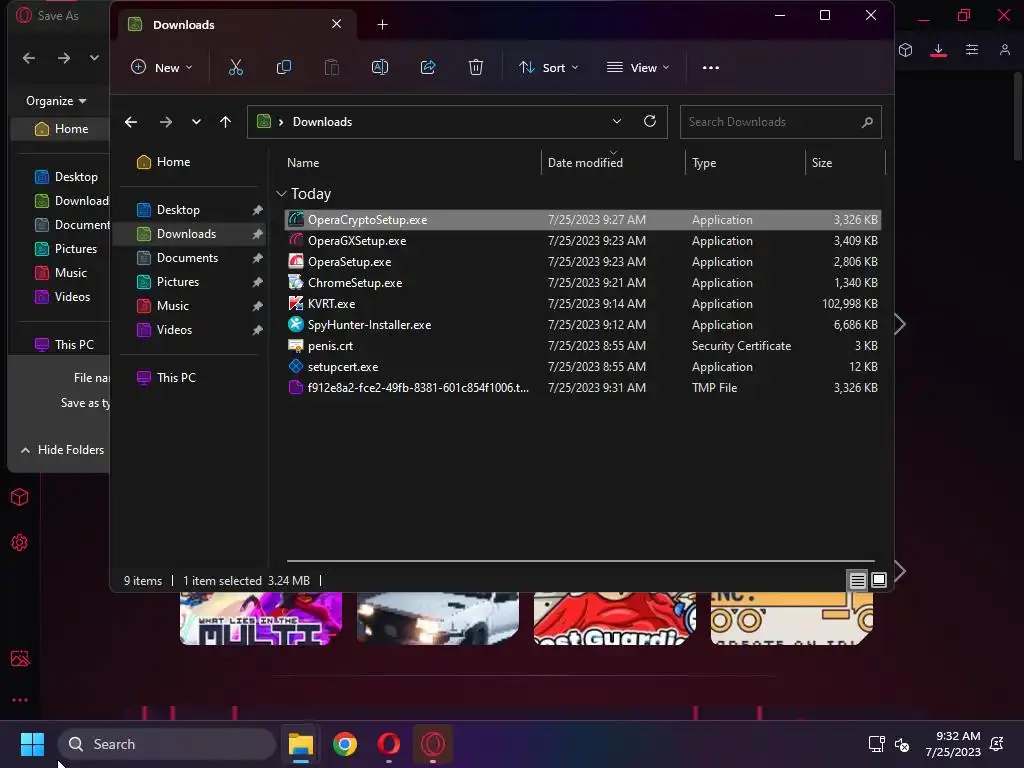Open Opera GX from the taskbar

coord(433,744)
